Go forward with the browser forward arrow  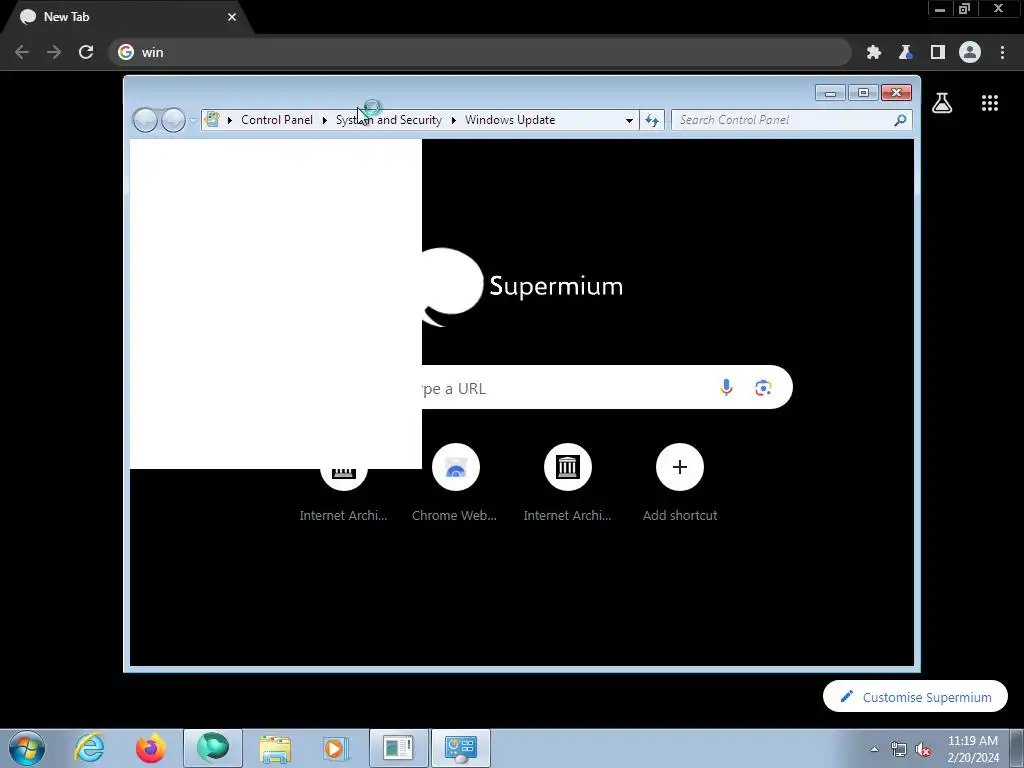pyautogui.click(x=54, y=52)
